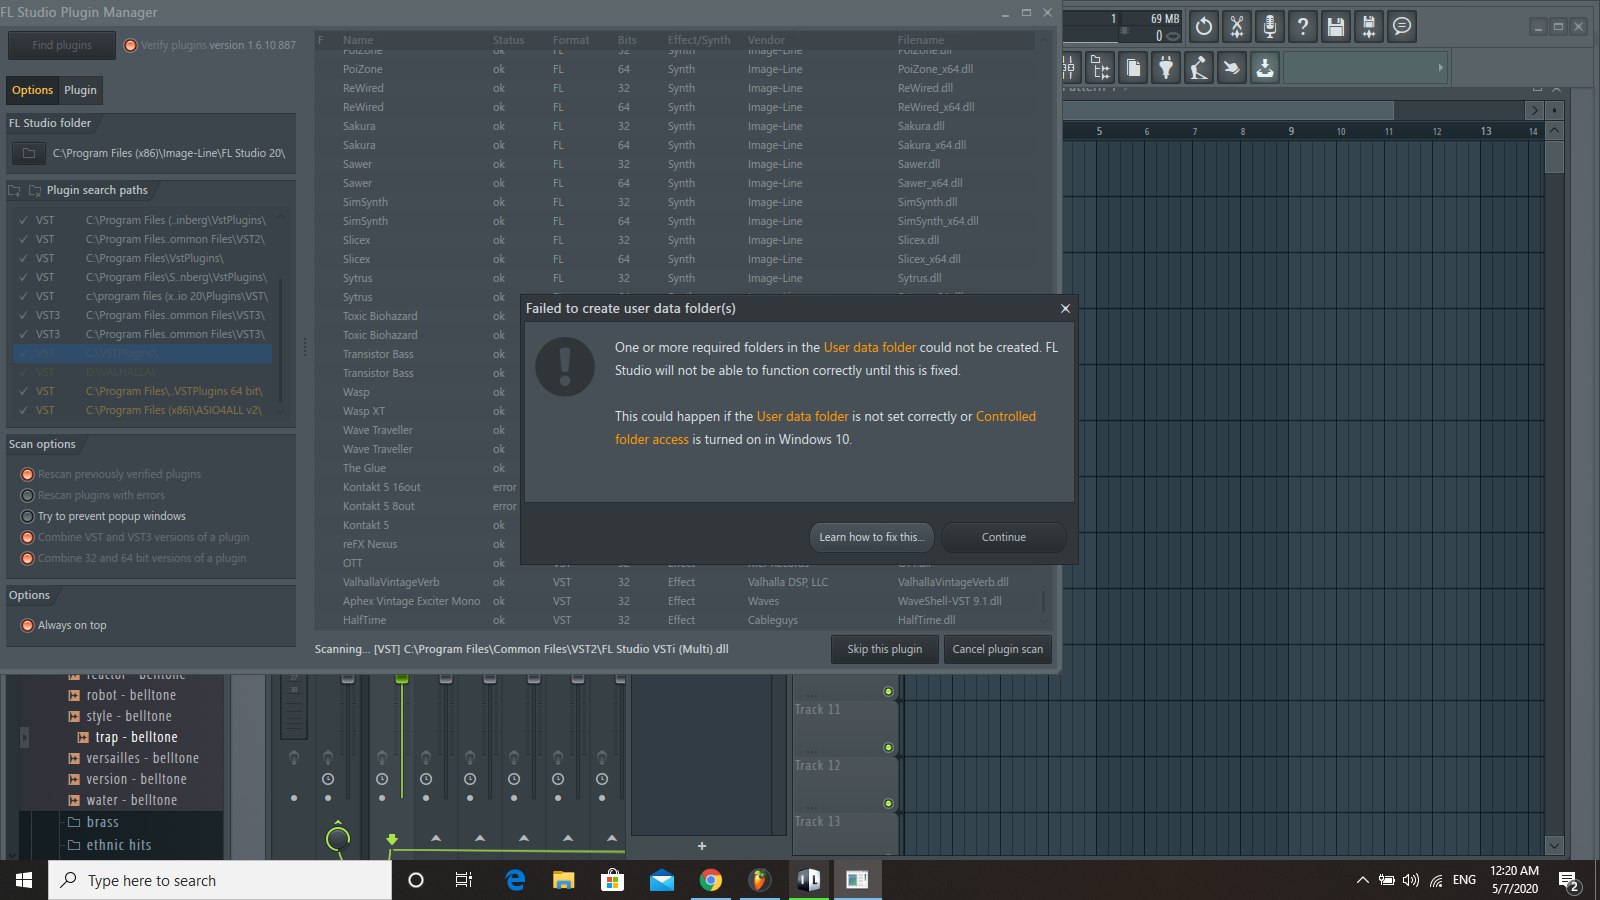Toggle the 'Always on top' option

[28, 625]
